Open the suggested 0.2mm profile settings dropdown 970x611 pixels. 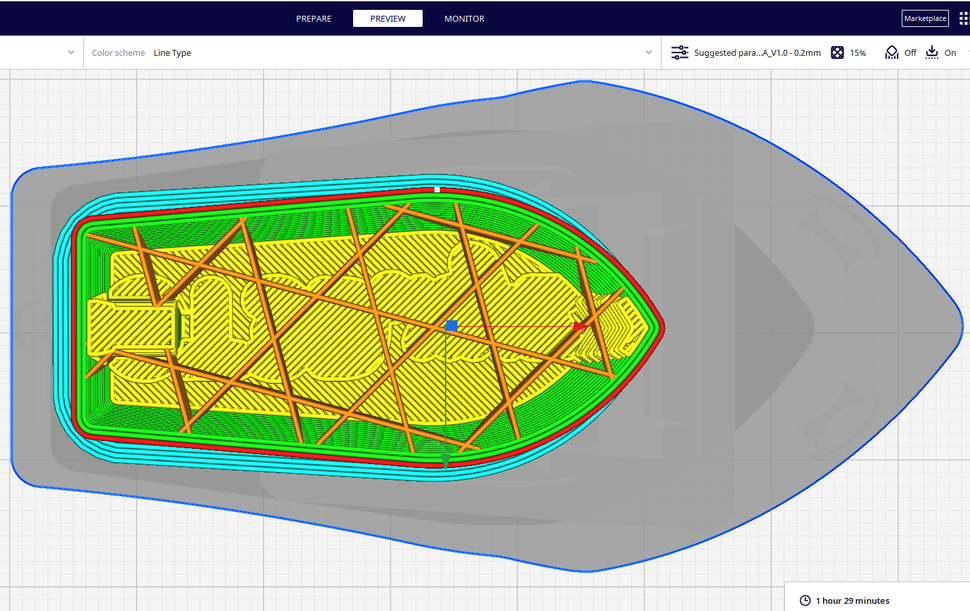[760, 52]
